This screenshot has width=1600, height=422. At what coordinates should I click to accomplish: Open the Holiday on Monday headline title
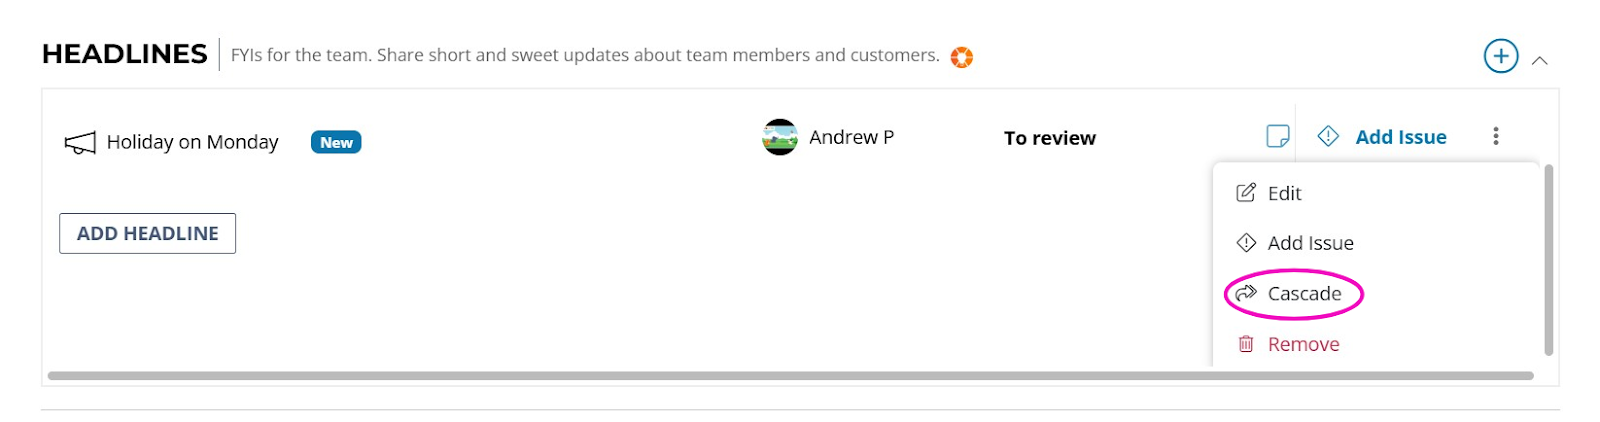[x=192, y=142]
